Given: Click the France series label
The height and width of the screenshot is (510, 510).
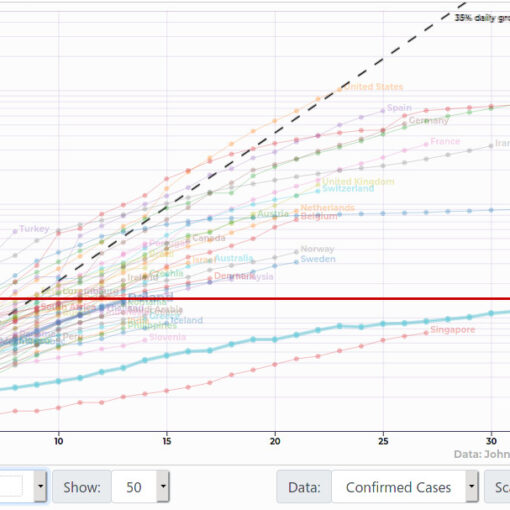Looking at the screenshot, I should coord(445,141).
